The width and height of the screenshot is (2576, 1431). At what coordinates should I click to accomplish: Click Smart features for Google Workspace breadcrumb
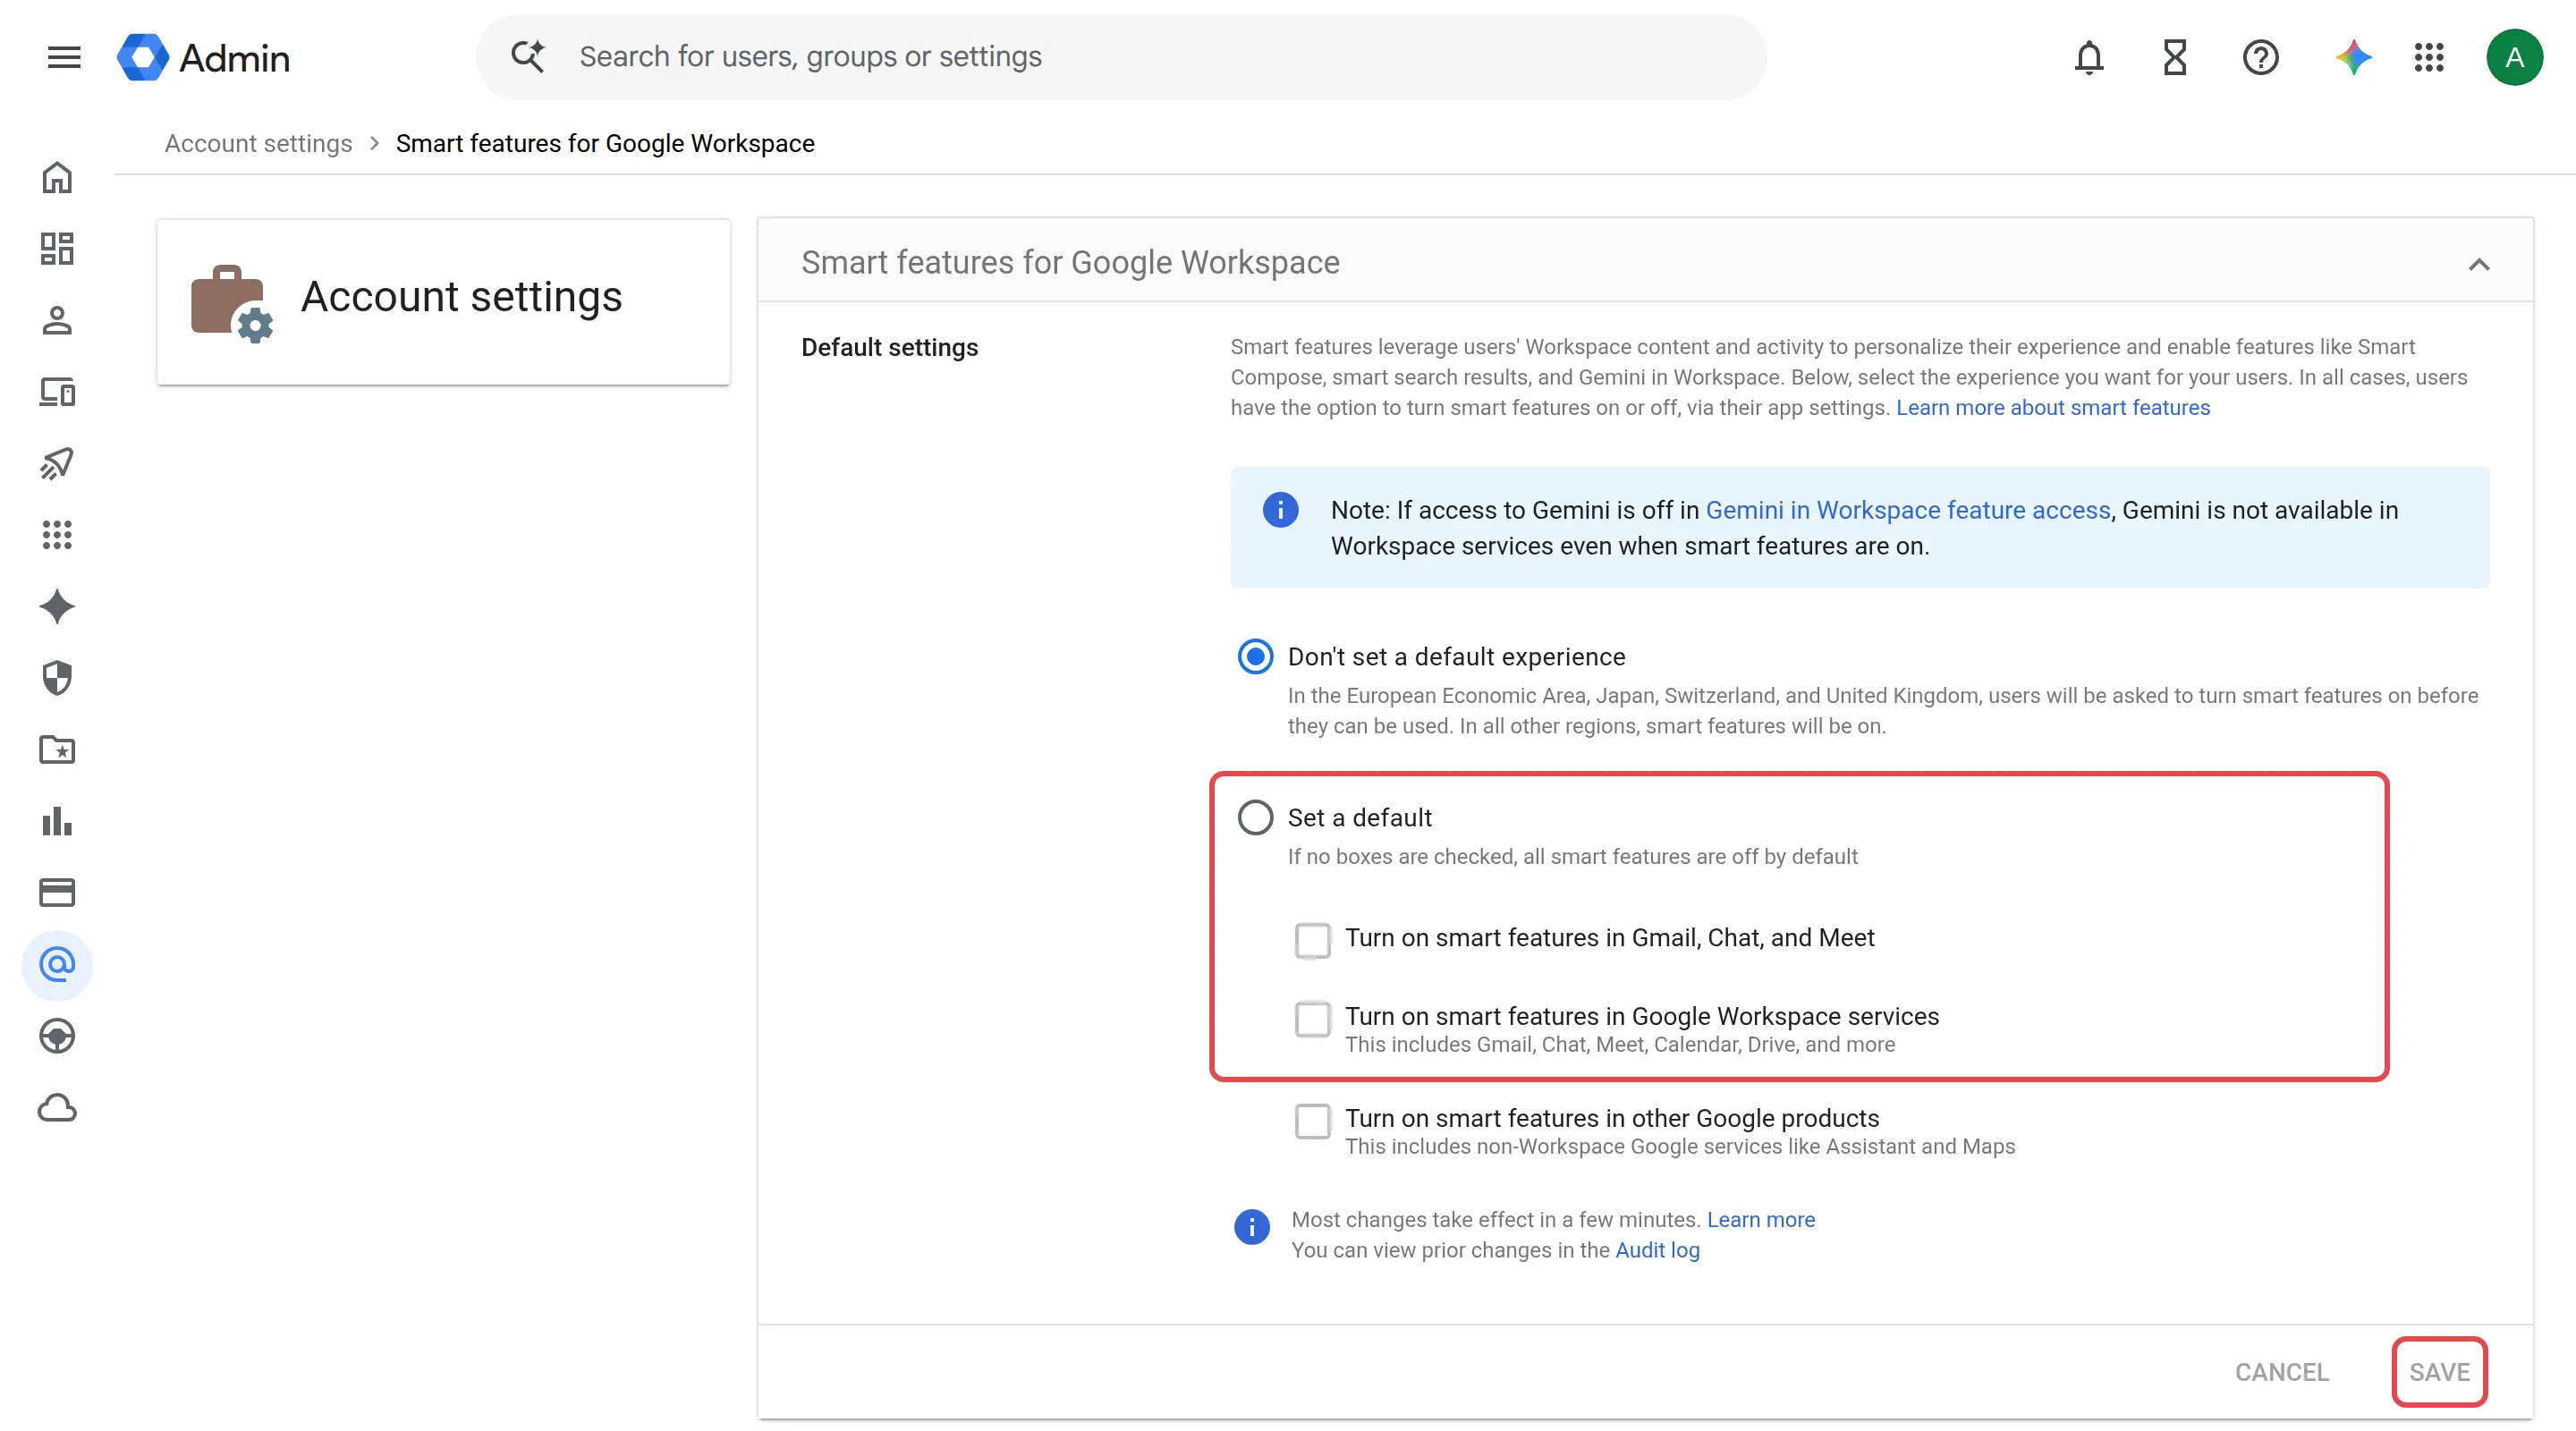coord(605,143)
